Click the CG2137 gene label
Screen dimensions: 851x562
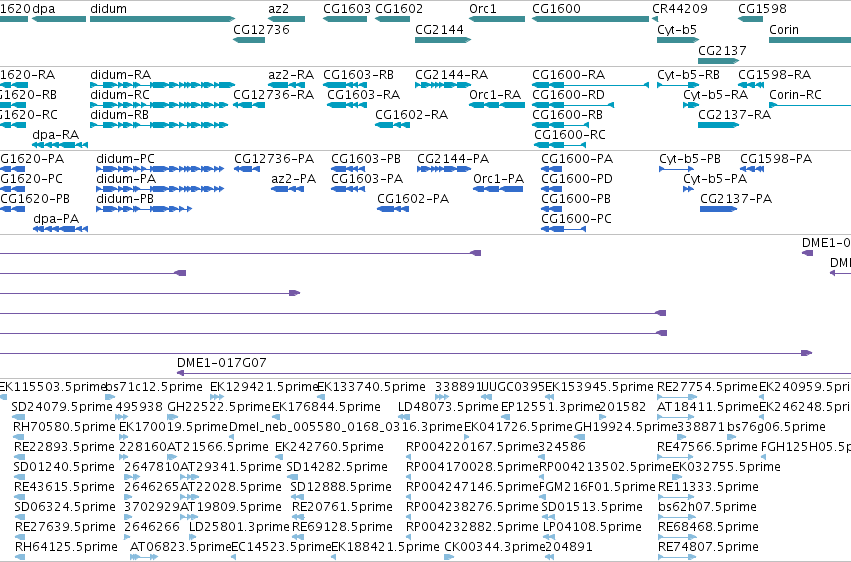point(722,50)
